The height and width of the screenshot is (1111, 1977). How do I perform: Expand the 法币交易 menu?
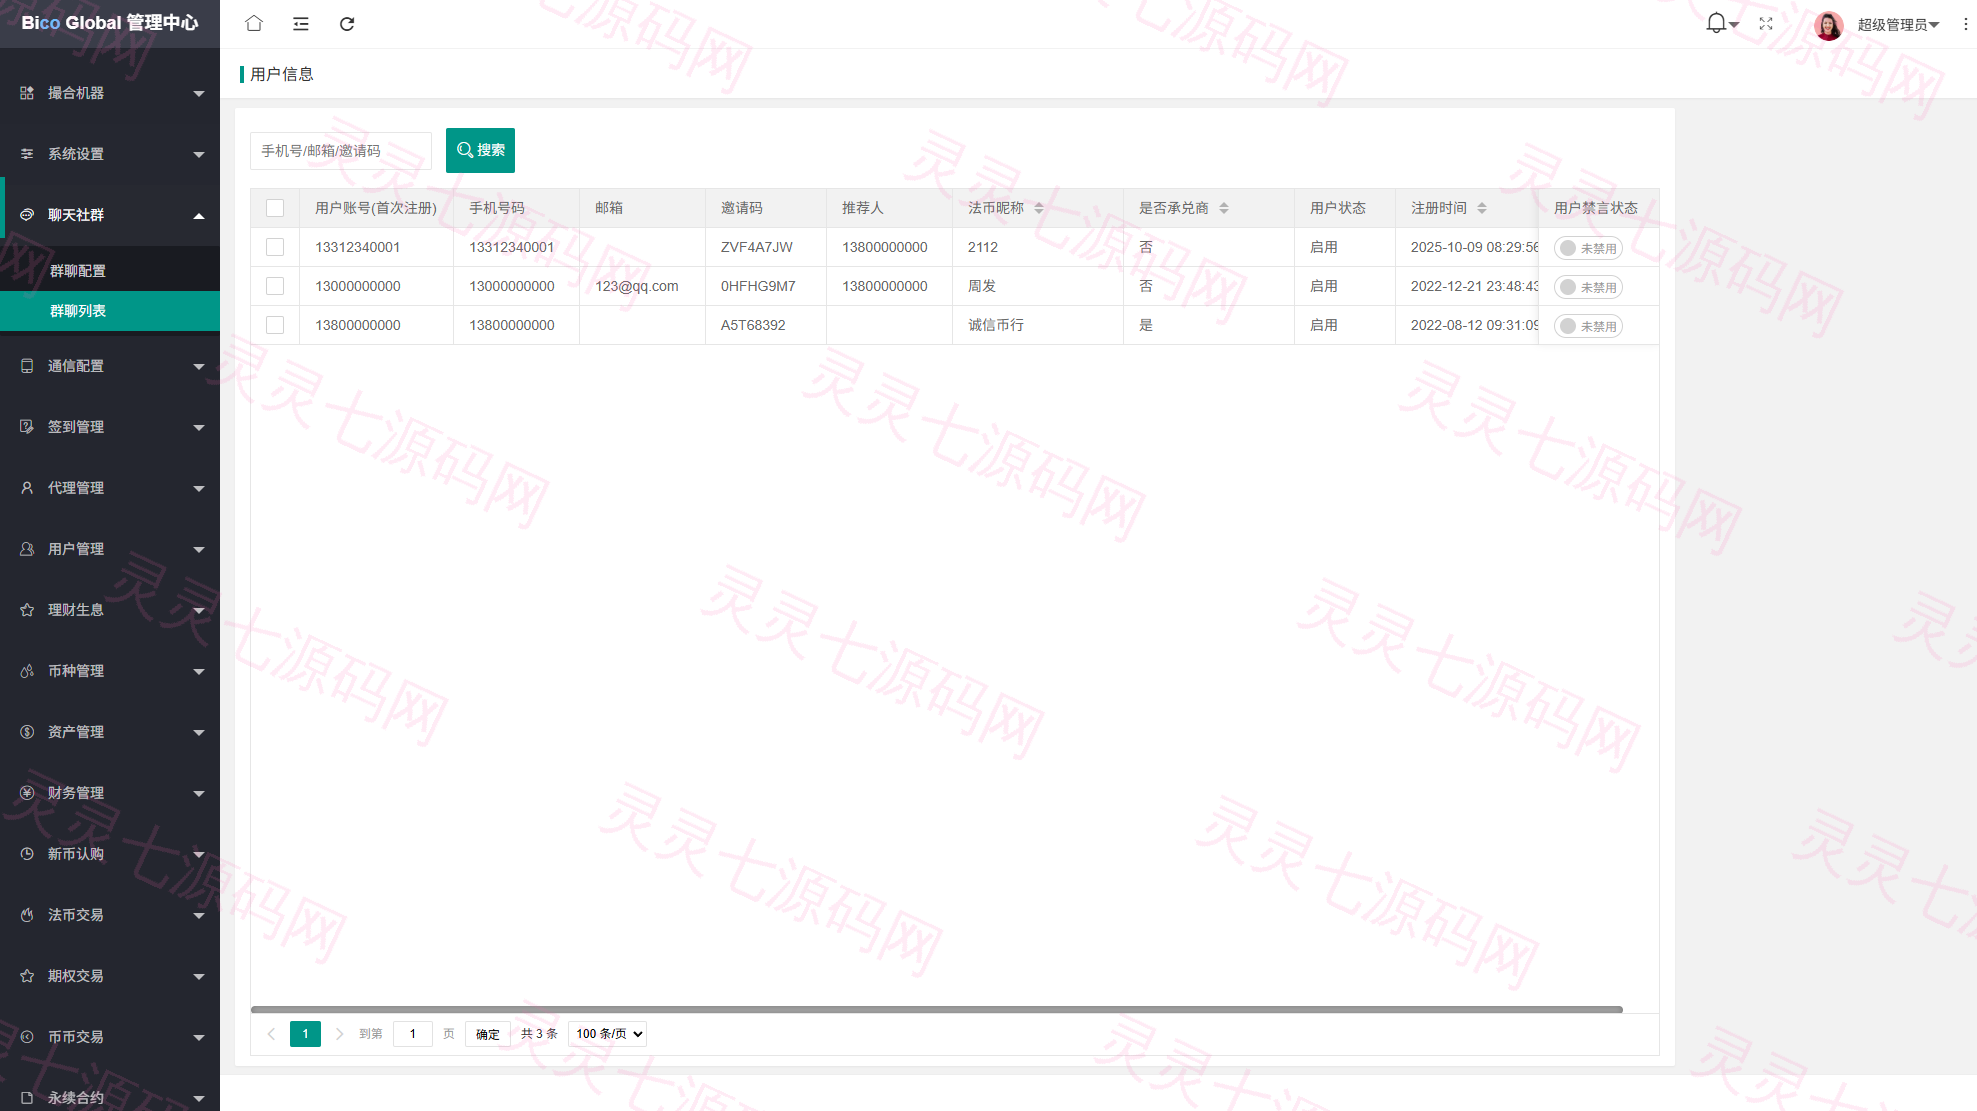click(x=110, y=915)
